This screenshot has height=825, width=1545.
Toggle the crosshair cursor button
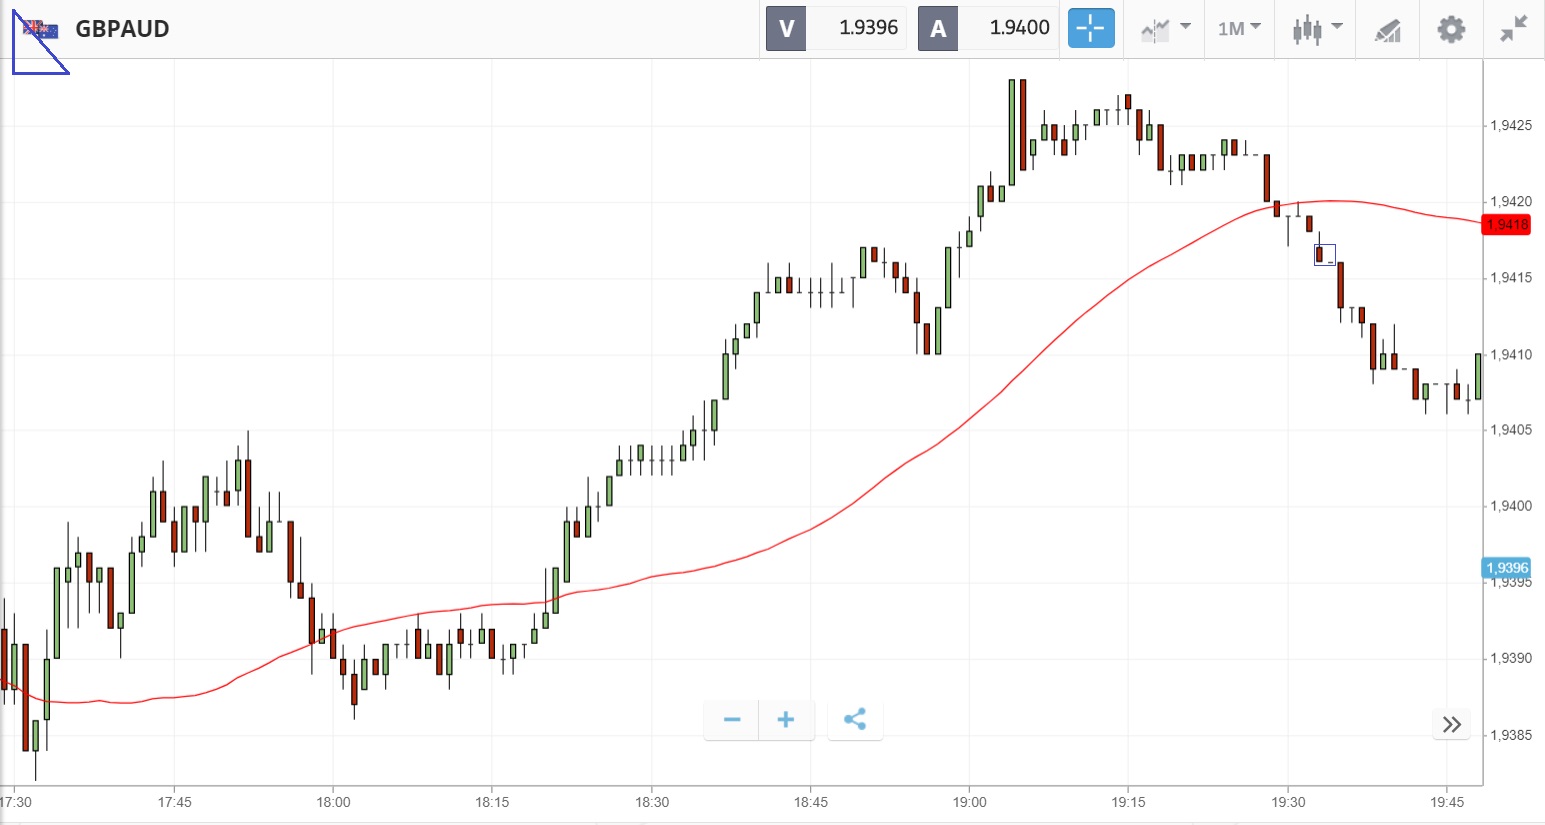click(x=1090, y=28)
